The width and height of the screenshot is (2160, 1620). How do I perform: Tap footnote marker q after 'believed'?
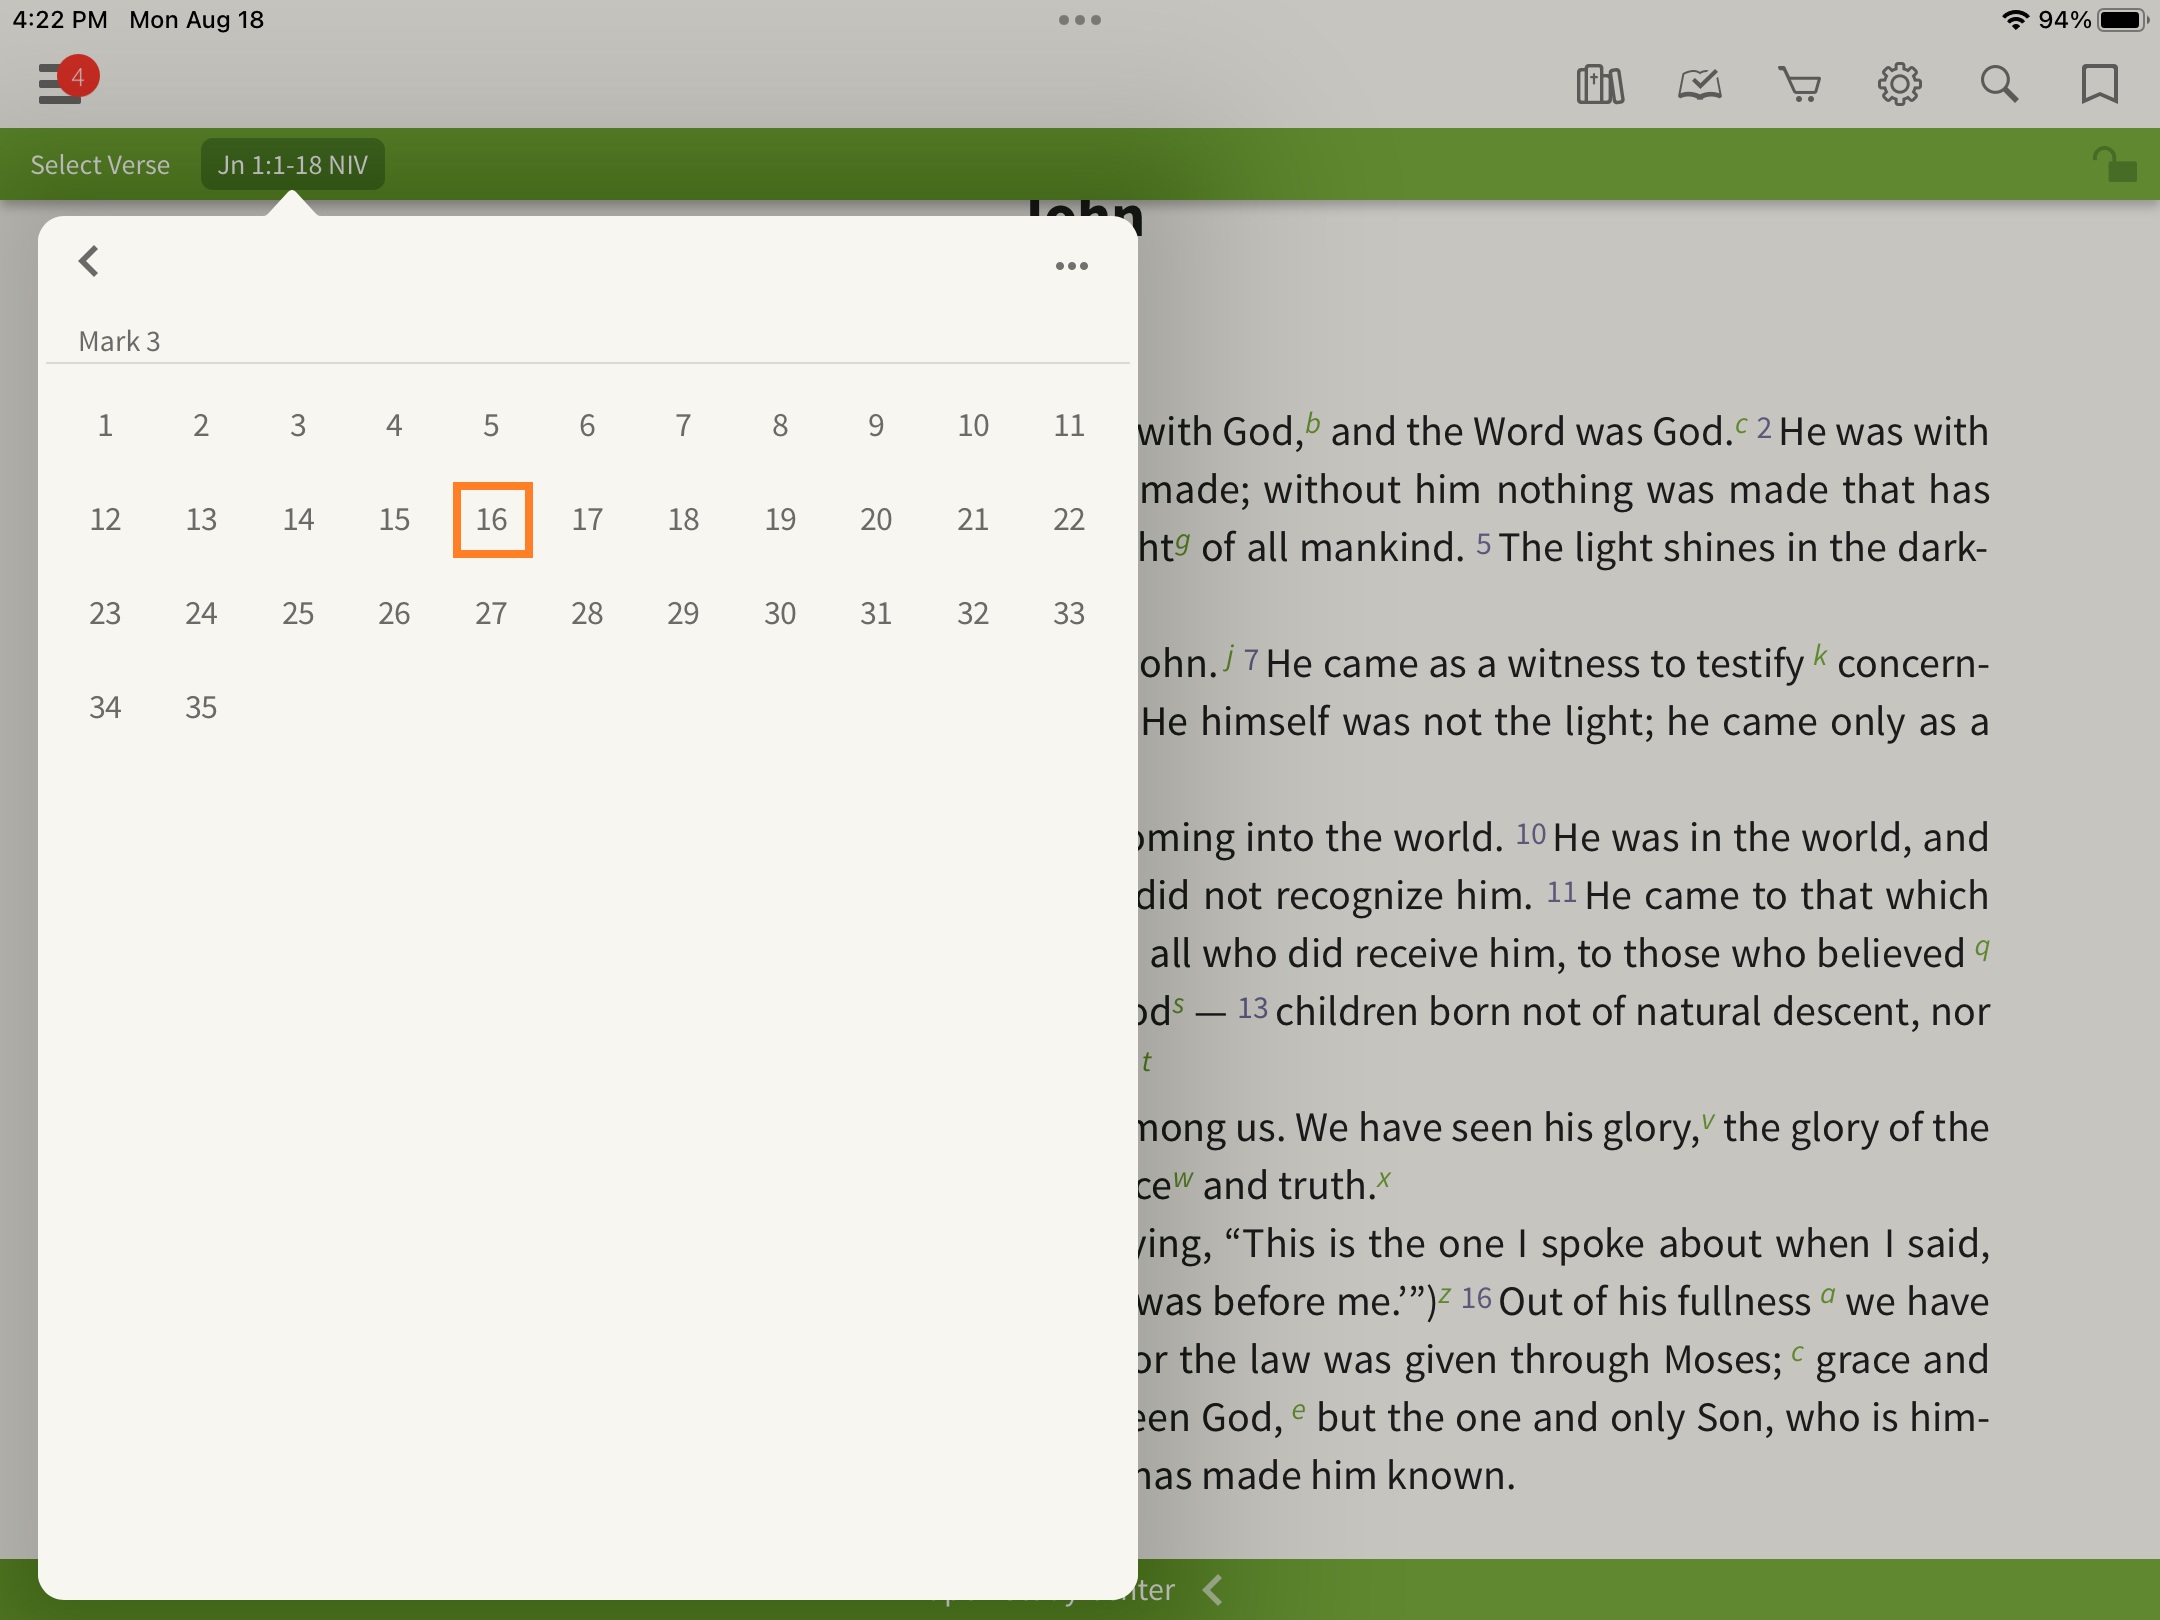click(x=1982, y=949)
